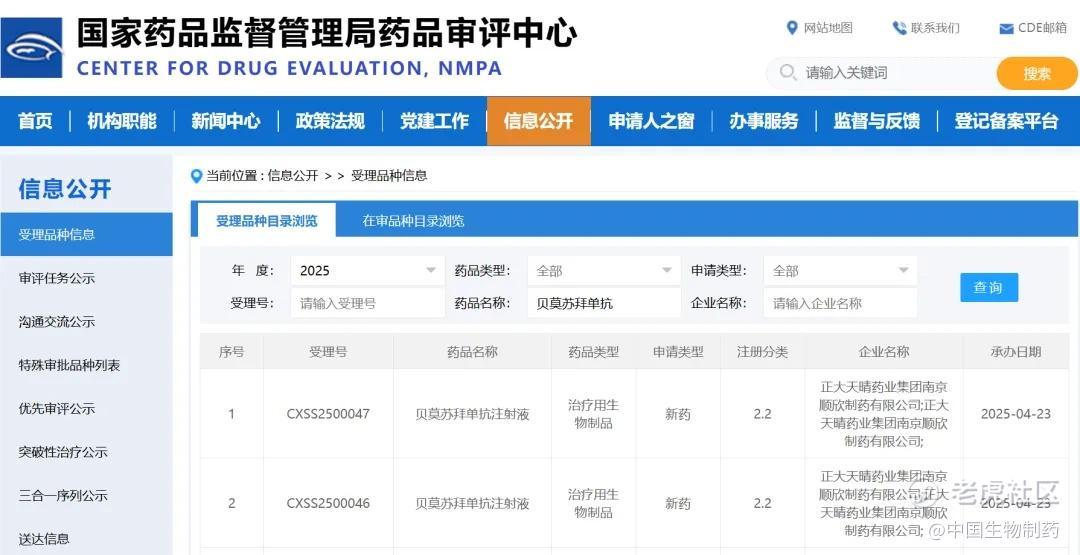Click the 受理号 input field
Screen dimensions: 1080x555
(x=368, y=303)
